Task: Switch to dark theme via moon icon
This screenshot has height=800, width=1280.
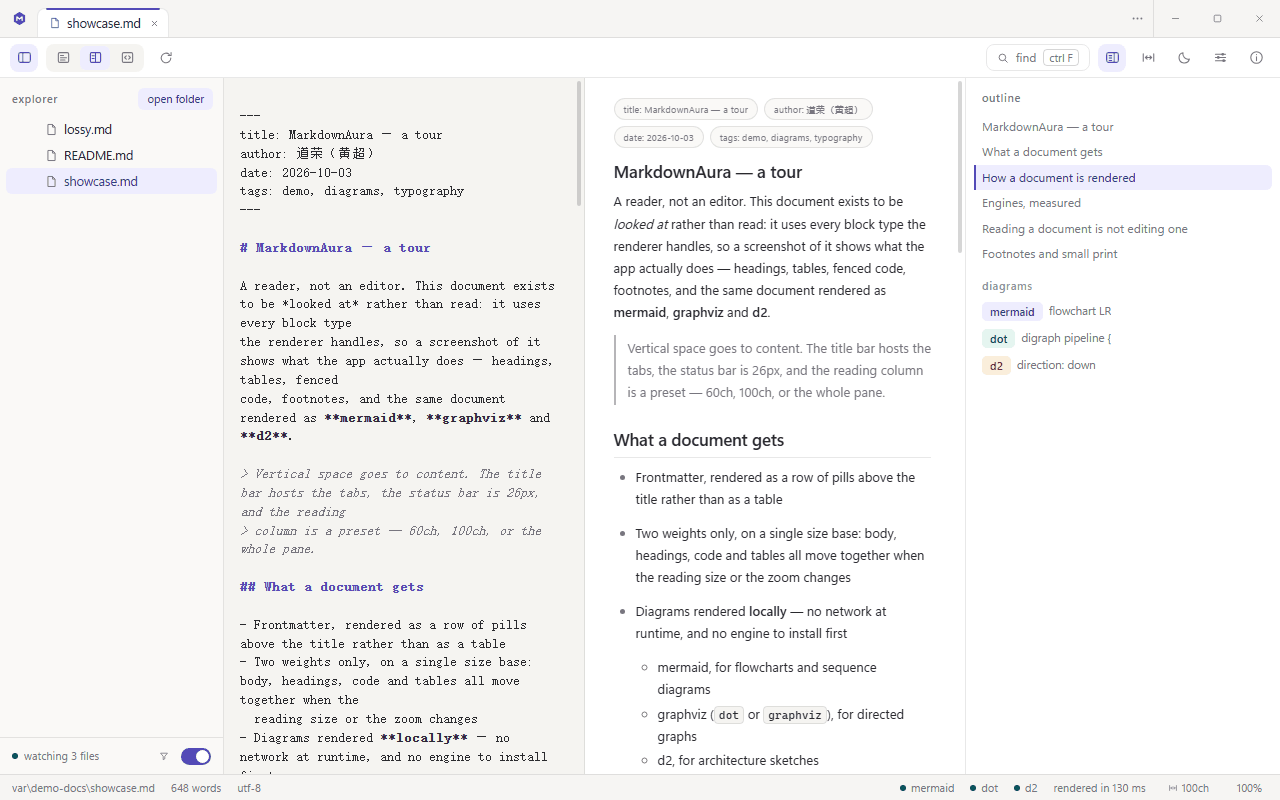Action: (x=1184, y=58)
